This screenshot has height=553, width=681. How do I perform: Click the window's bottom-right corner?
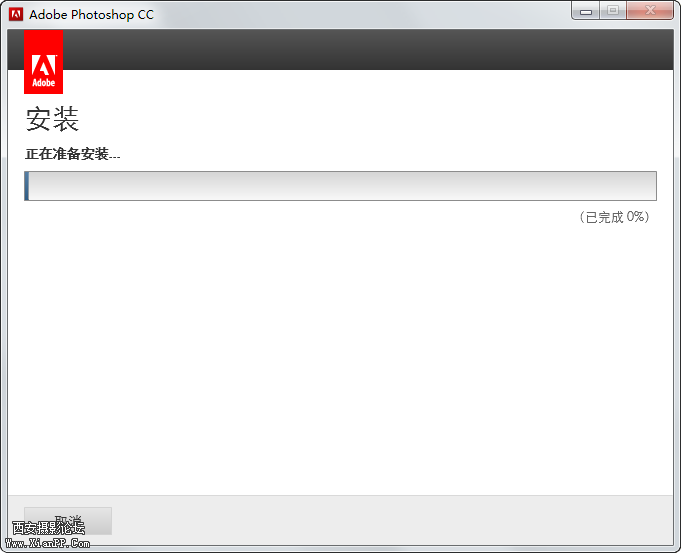pyautogui.click(x=677, y=549)
